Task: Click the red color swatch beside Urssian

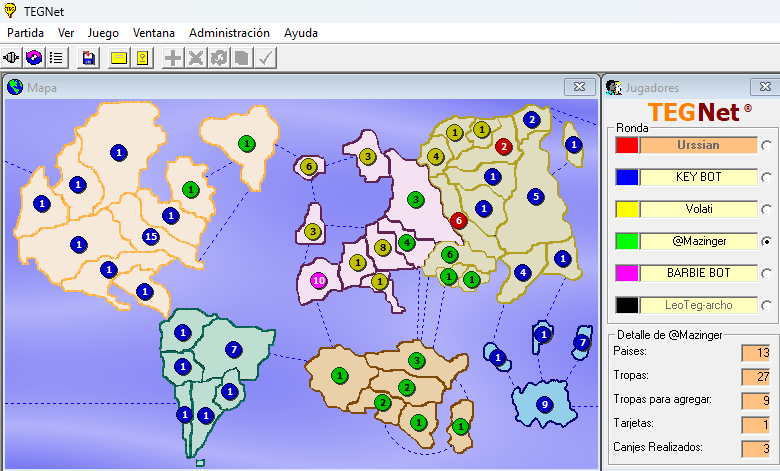Action: (627, 146)
